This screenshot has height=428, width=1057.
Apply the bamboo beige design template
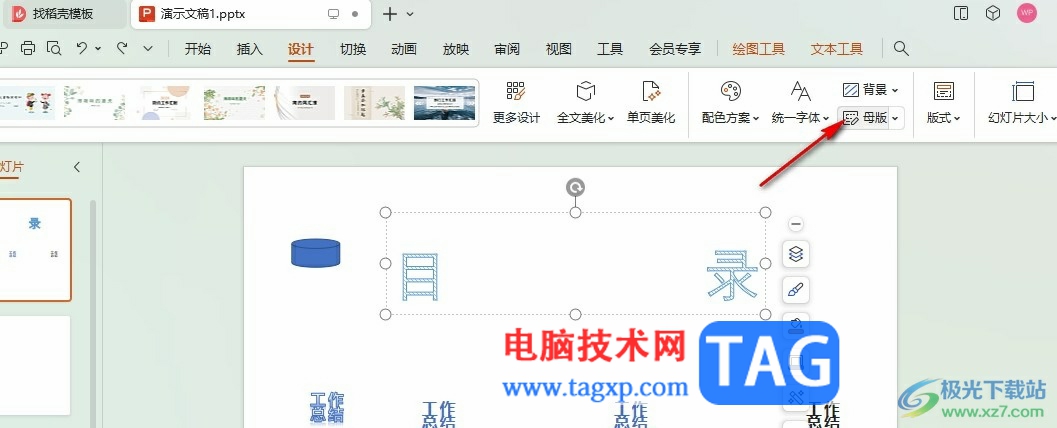[375, 102]
